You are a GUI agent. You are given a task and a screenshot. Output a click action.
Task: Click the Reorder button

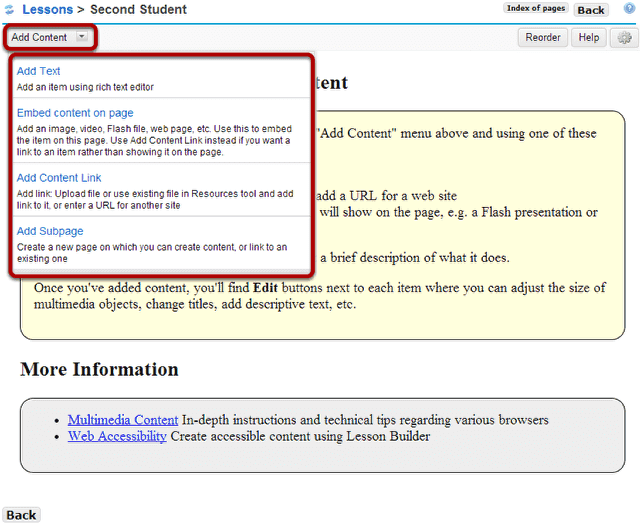click(x=542, y=38)
